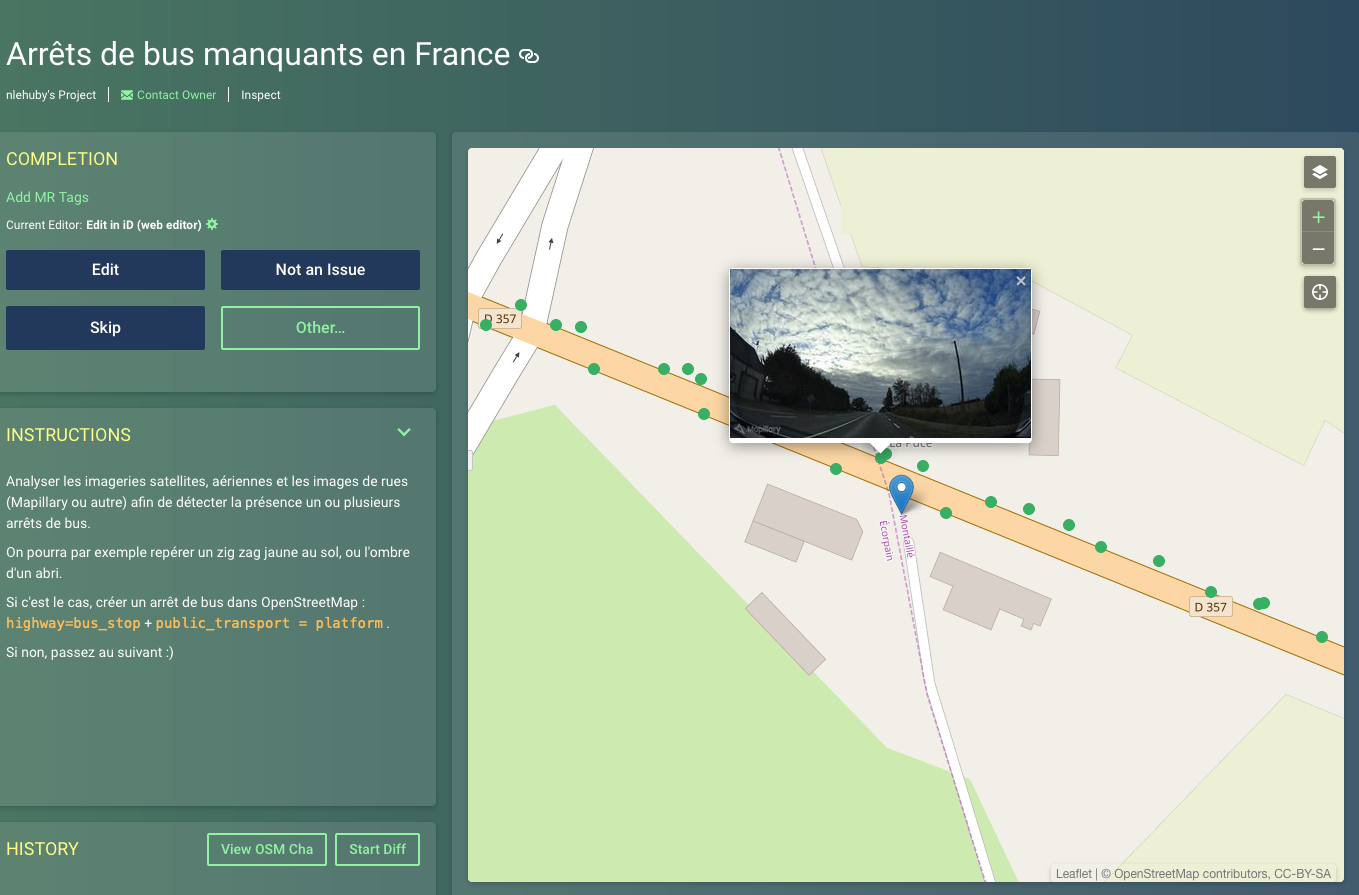Open the Other... options
This screenshot has width=1359, height=895.
(320, 327)
